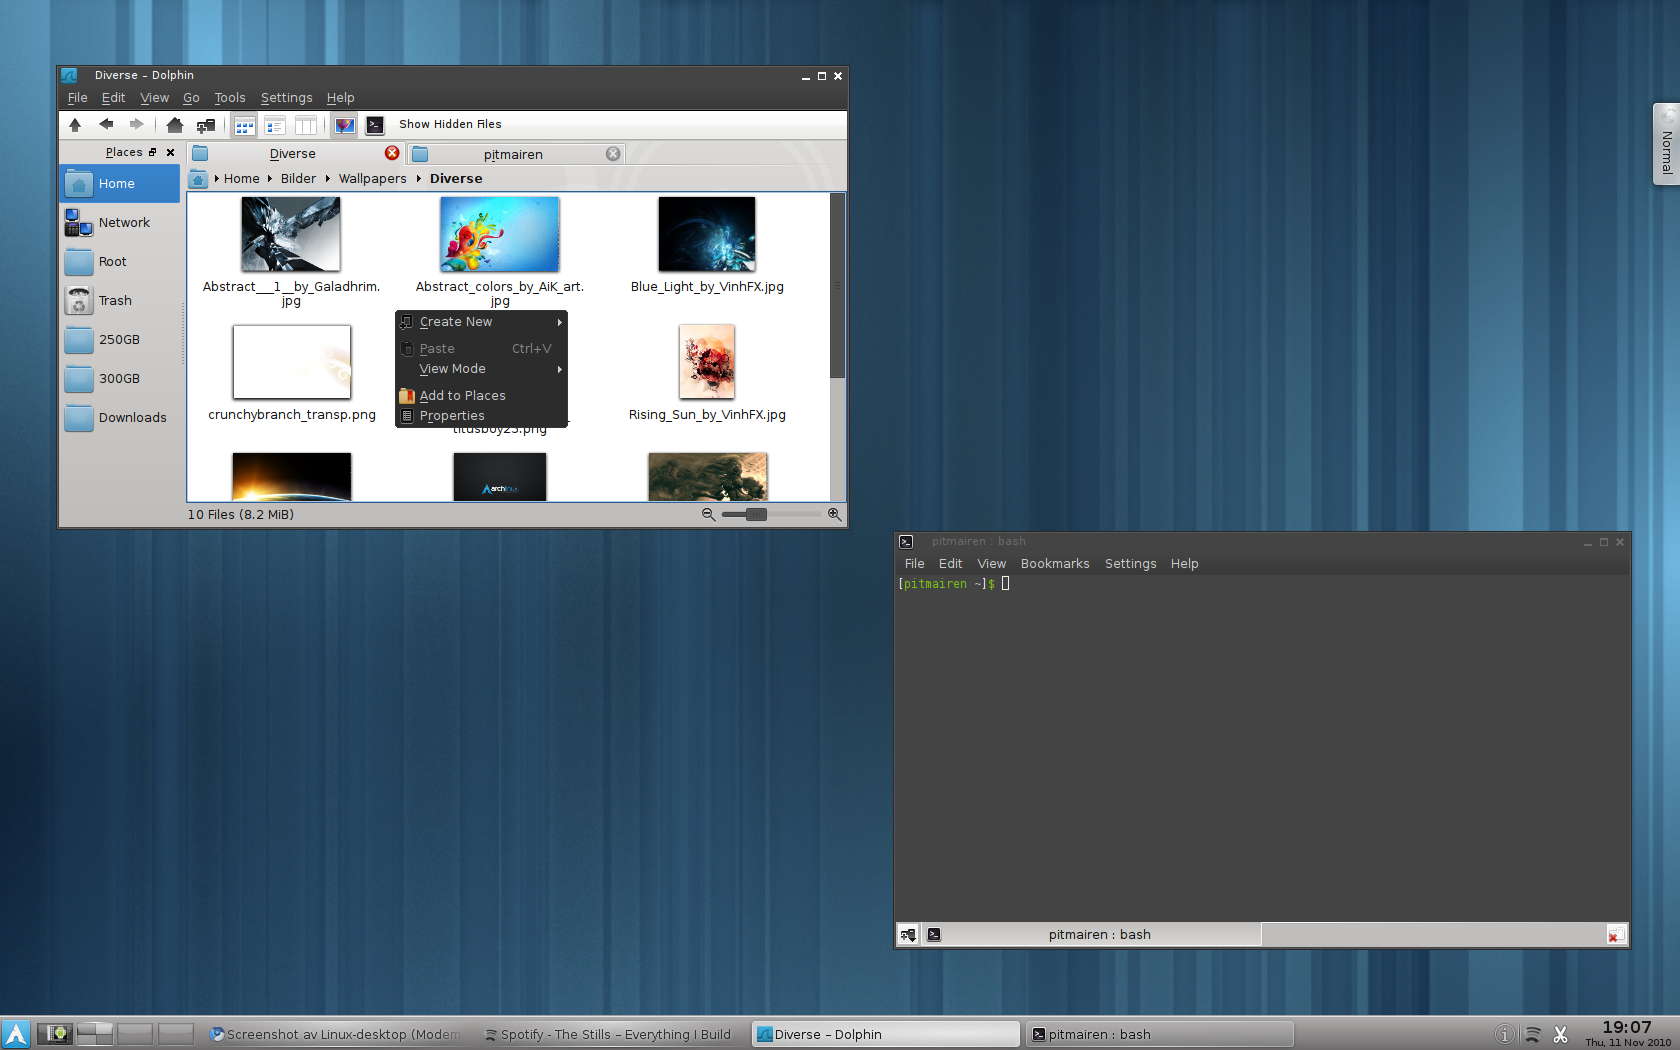Open the 250GB drive in Places
Image resolution: width=1680 pixels, height=1050 pixels.
click(119, 340)
